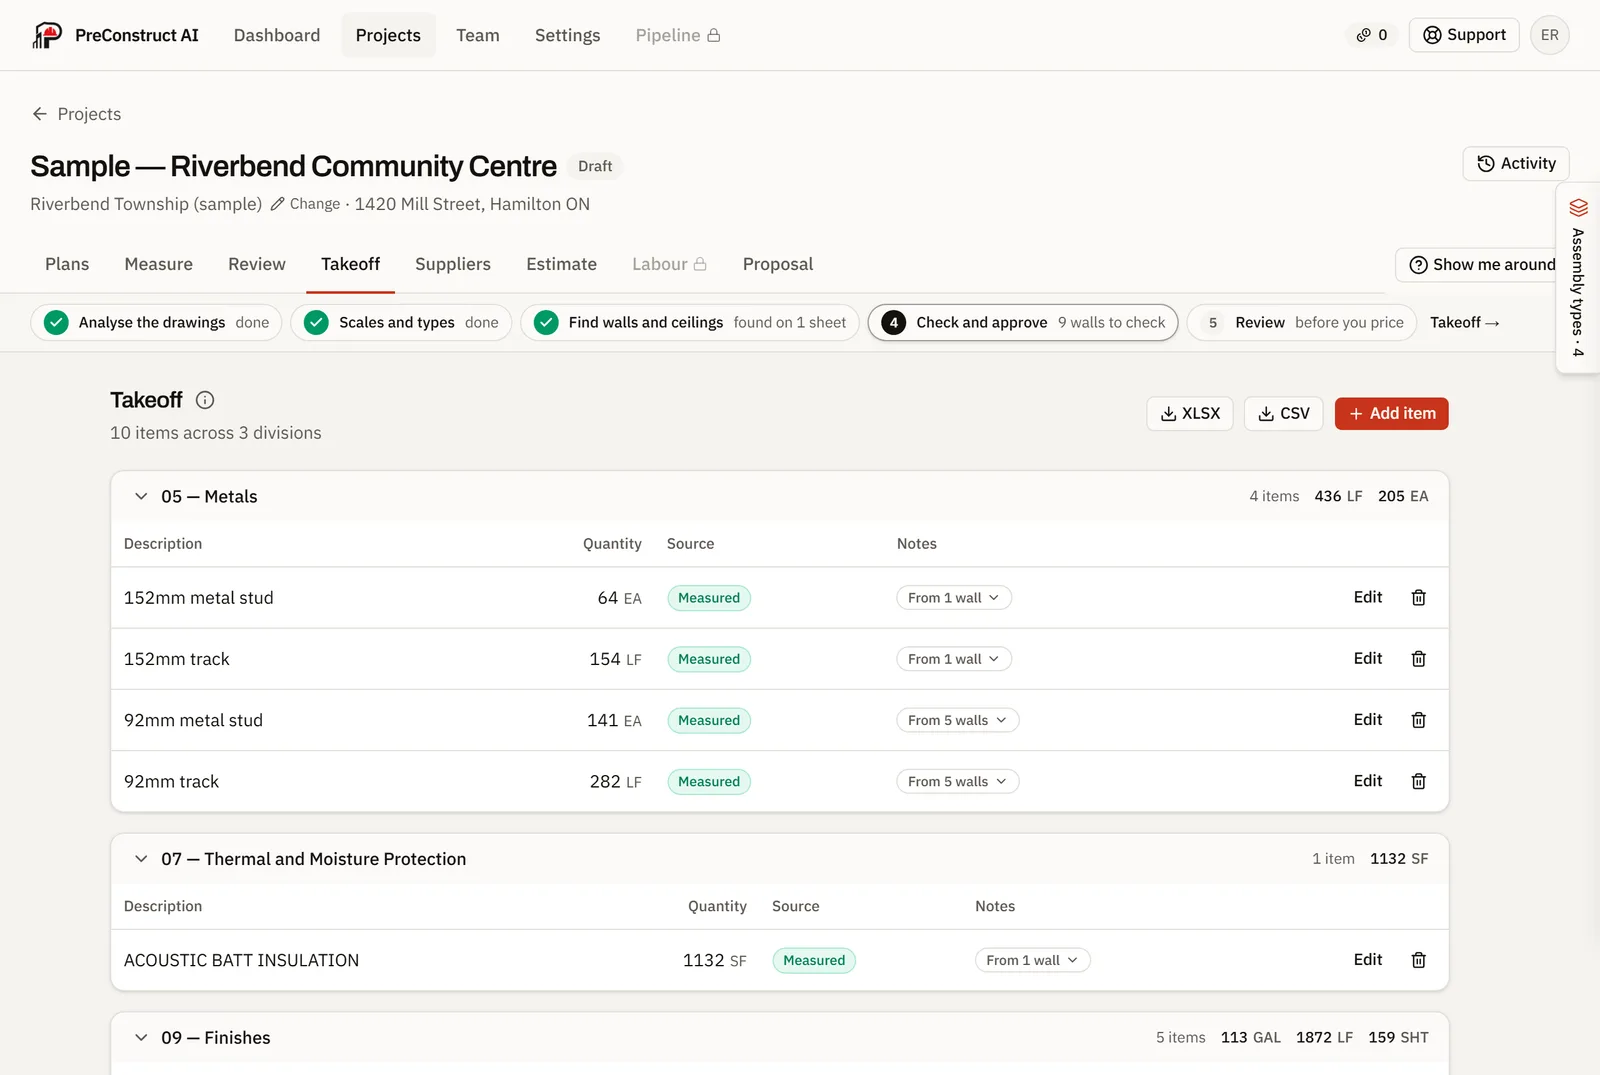Open the Review before you price step
The image size is (1600, 1075).
[1302, 323]
